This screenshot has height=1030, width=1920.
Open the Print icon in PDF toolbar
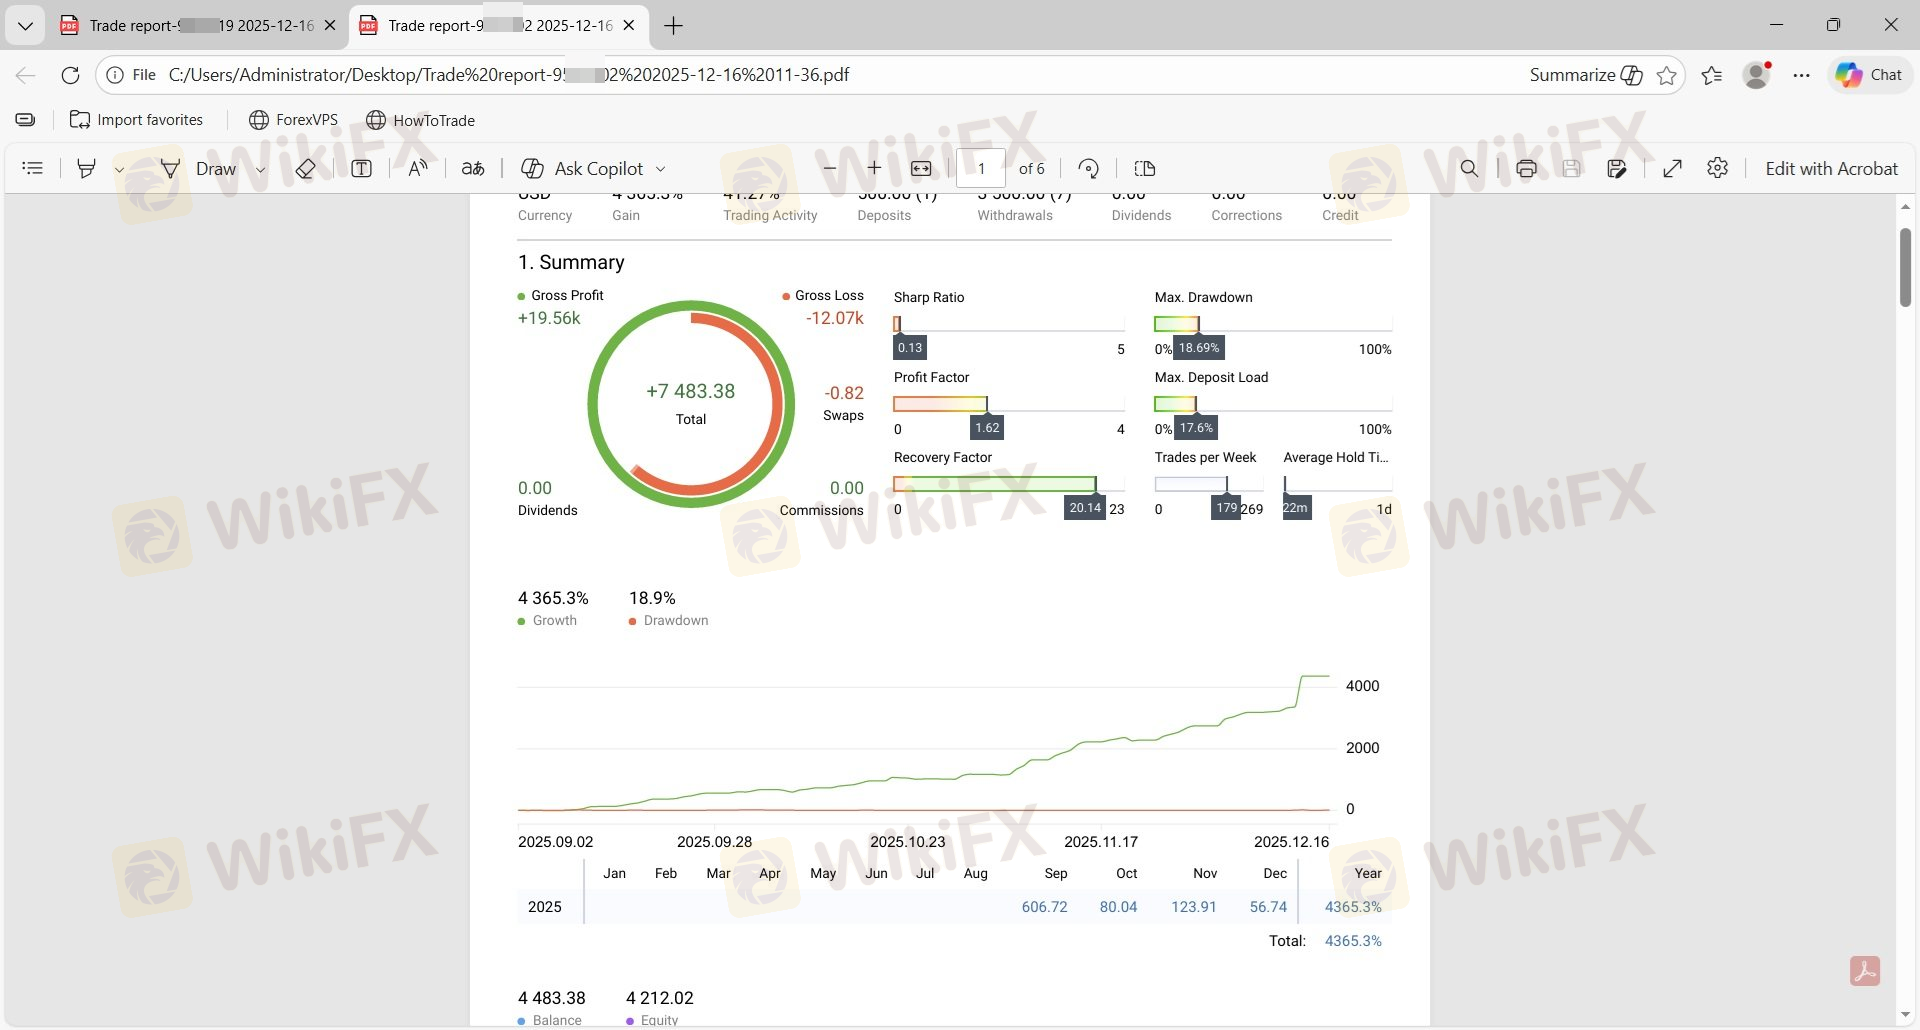[1526, 169]
